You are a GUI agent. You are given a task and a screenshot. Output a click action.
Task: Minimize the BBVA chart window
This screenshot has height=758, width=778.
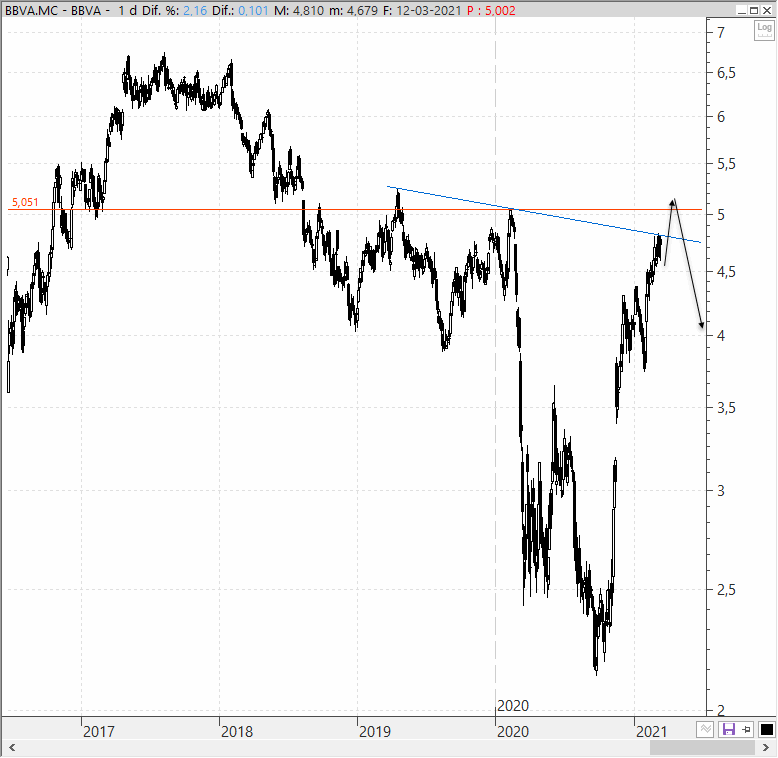tap(742, 10)
